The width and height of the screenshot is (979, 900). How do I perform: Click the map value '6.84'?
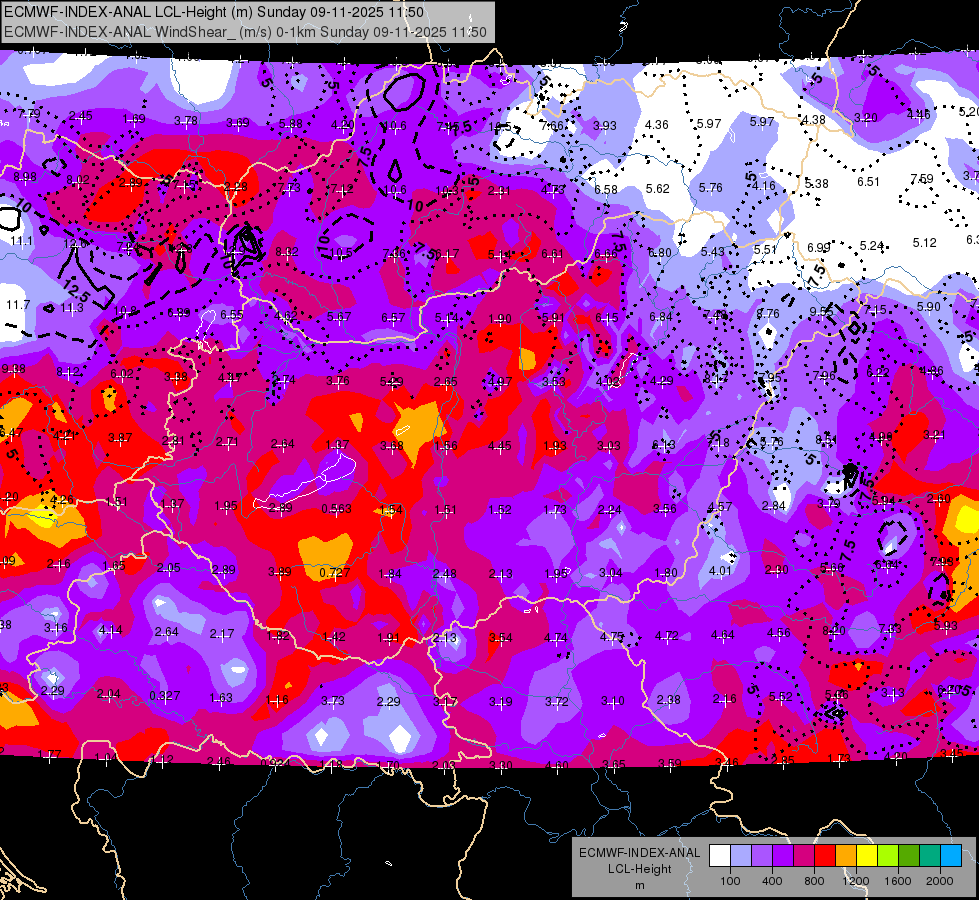pyautogui.click(x=661, y=317)
